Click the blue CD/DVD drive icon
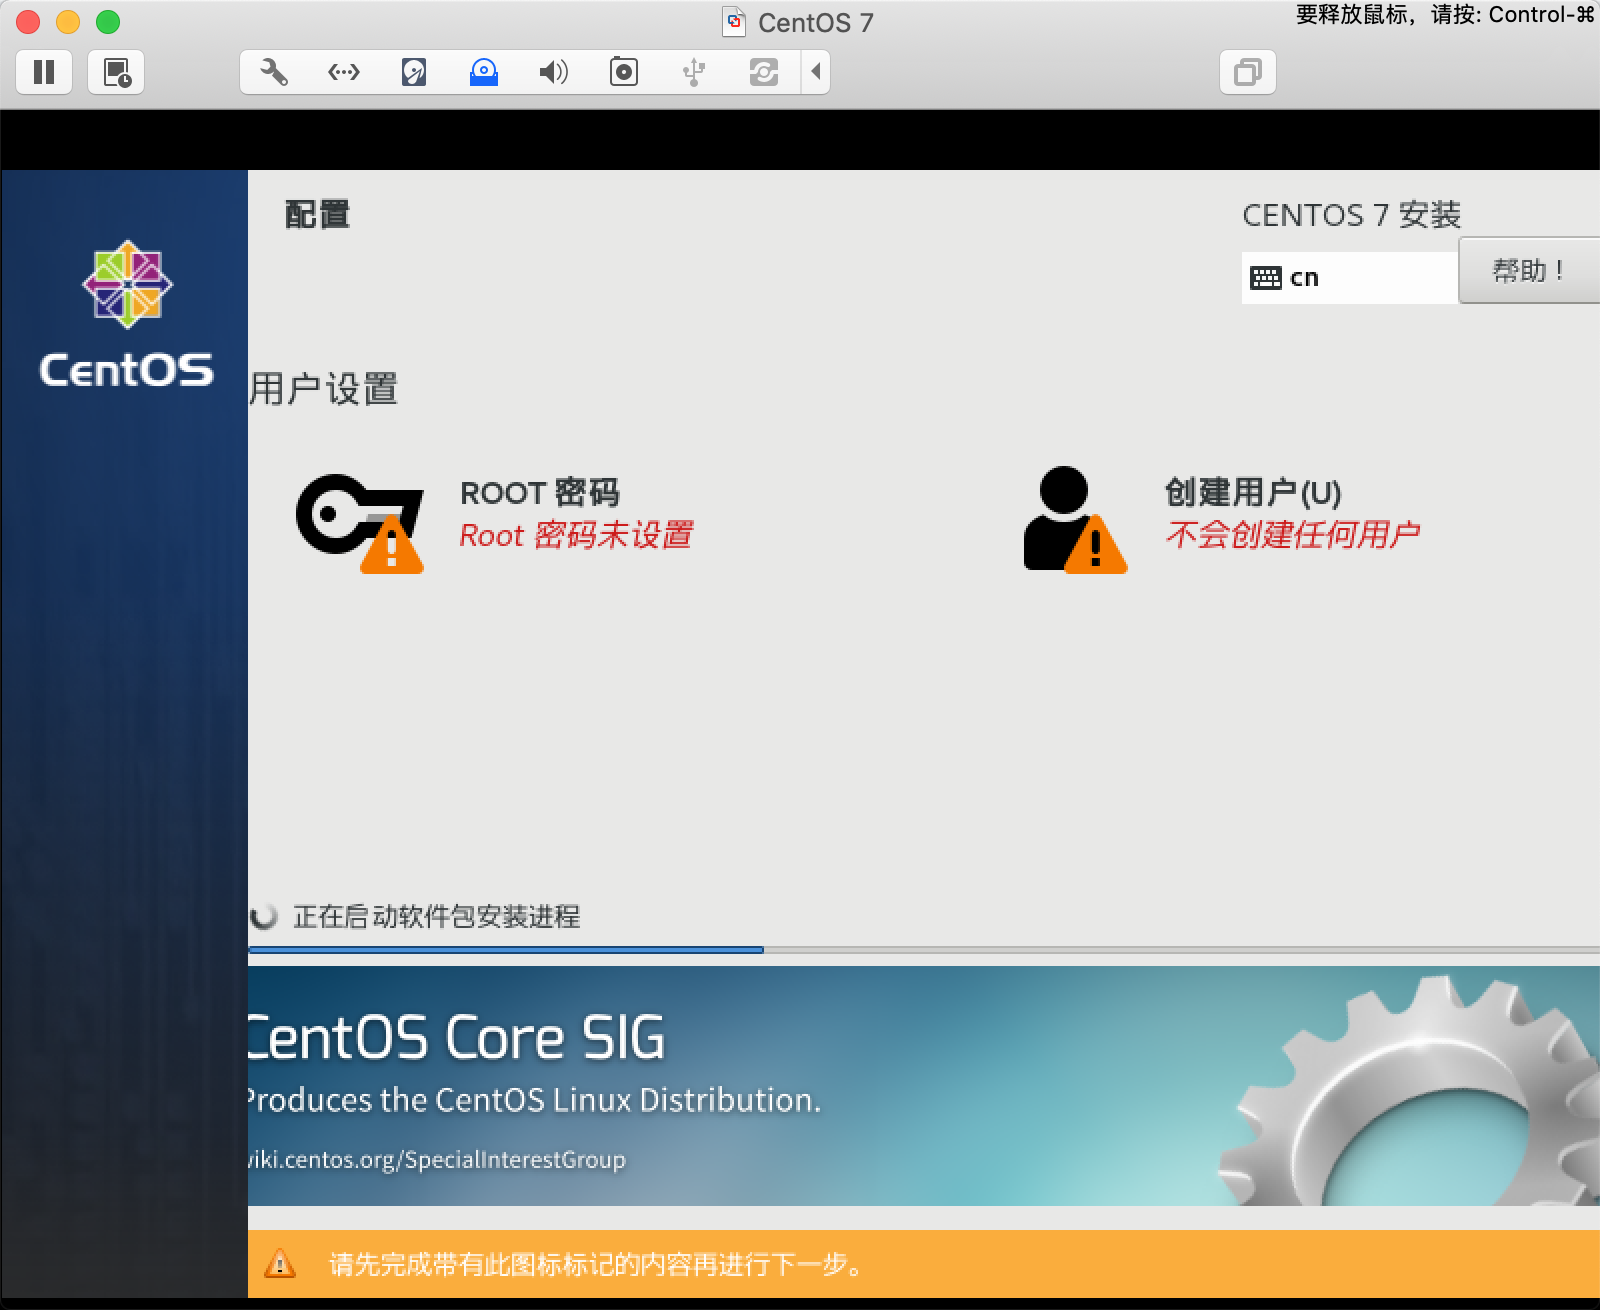Screen dimensions: 1600x1310 [484, 72]
